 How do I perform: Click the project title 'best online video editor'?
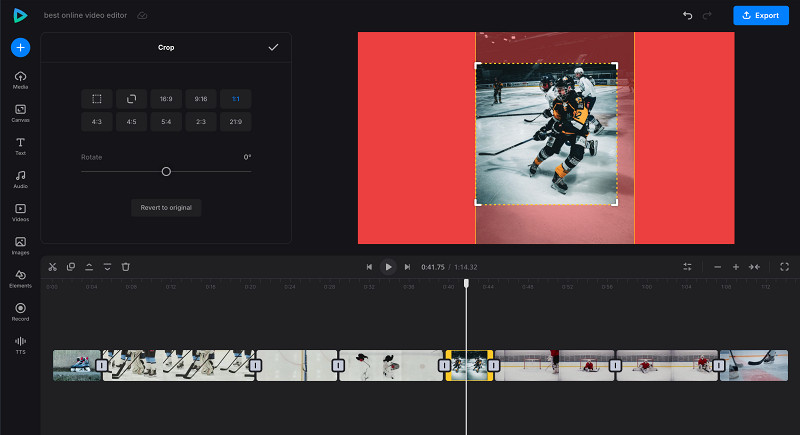pyautogui.click(x=85, y=15)
